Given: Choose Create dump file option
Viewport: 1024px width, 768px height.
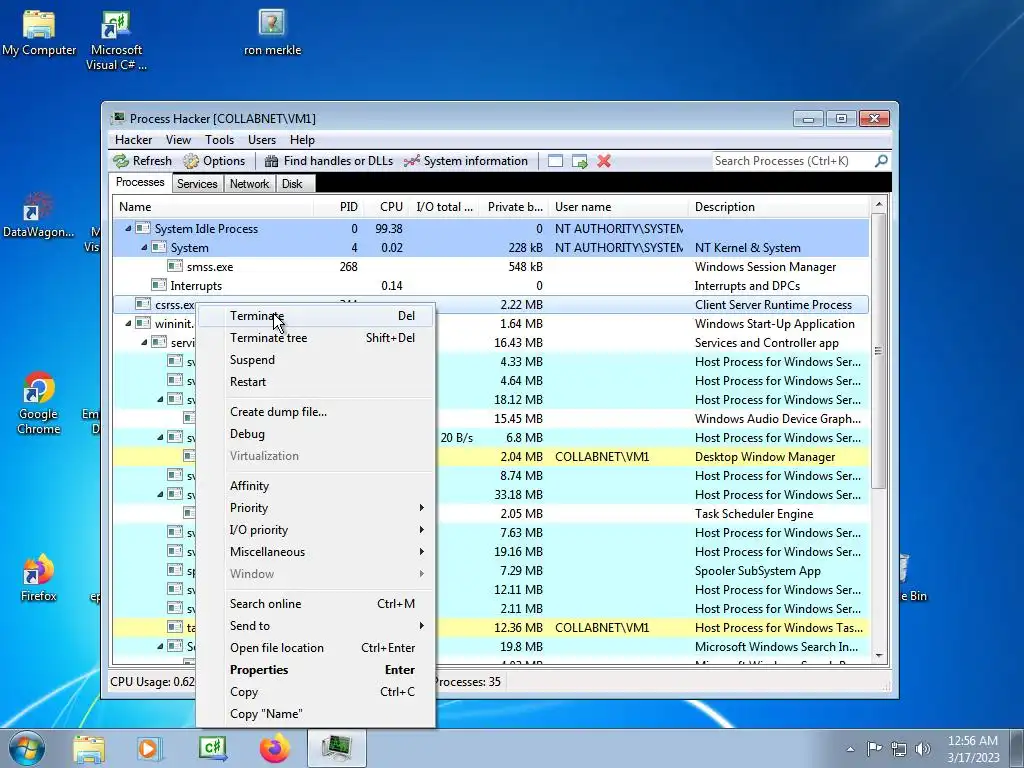Looking at the screenshot, I should tap(316, 412).
